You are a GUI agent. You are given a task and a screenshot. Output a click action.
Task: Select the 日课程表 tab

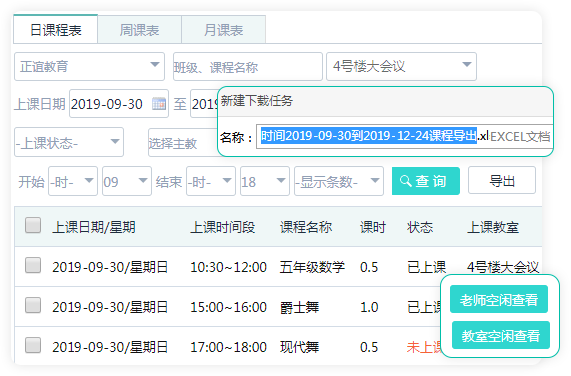click(56, 30)
